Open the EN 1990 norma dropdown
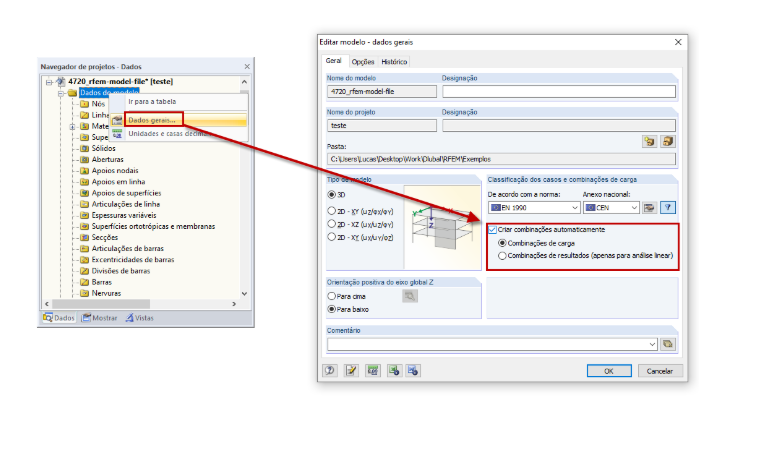760x454 pixels. coord(534,207)
